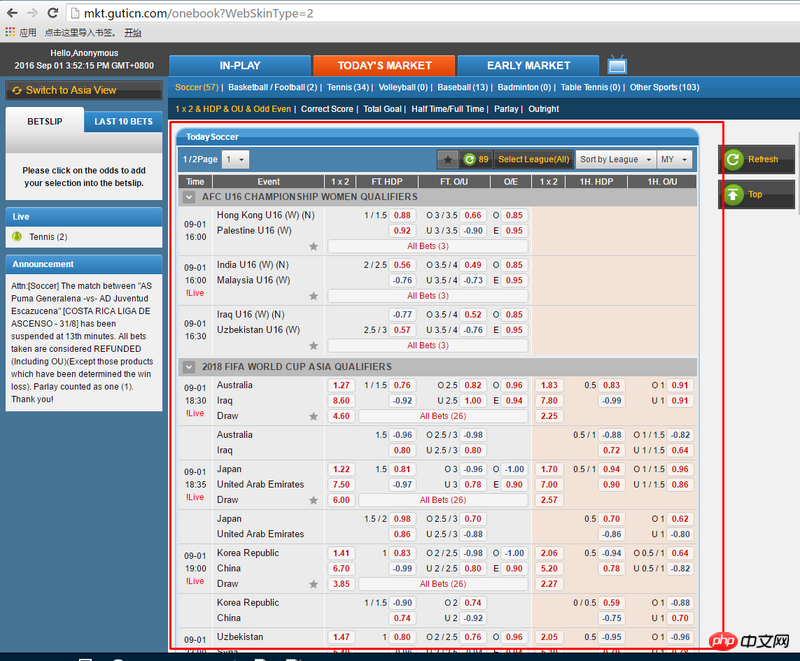Click Australia first half 1x2 odds 1.83
800x661 pixels.
click(x=549, y=386)
